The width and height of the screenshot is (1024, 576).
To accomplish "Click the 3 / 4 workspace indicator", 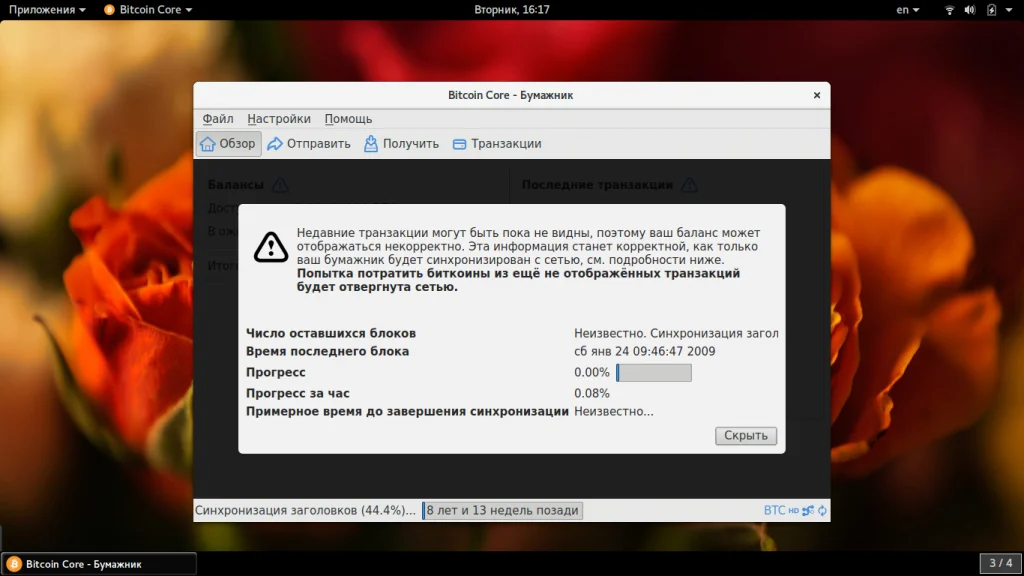I will point(1000,563).
